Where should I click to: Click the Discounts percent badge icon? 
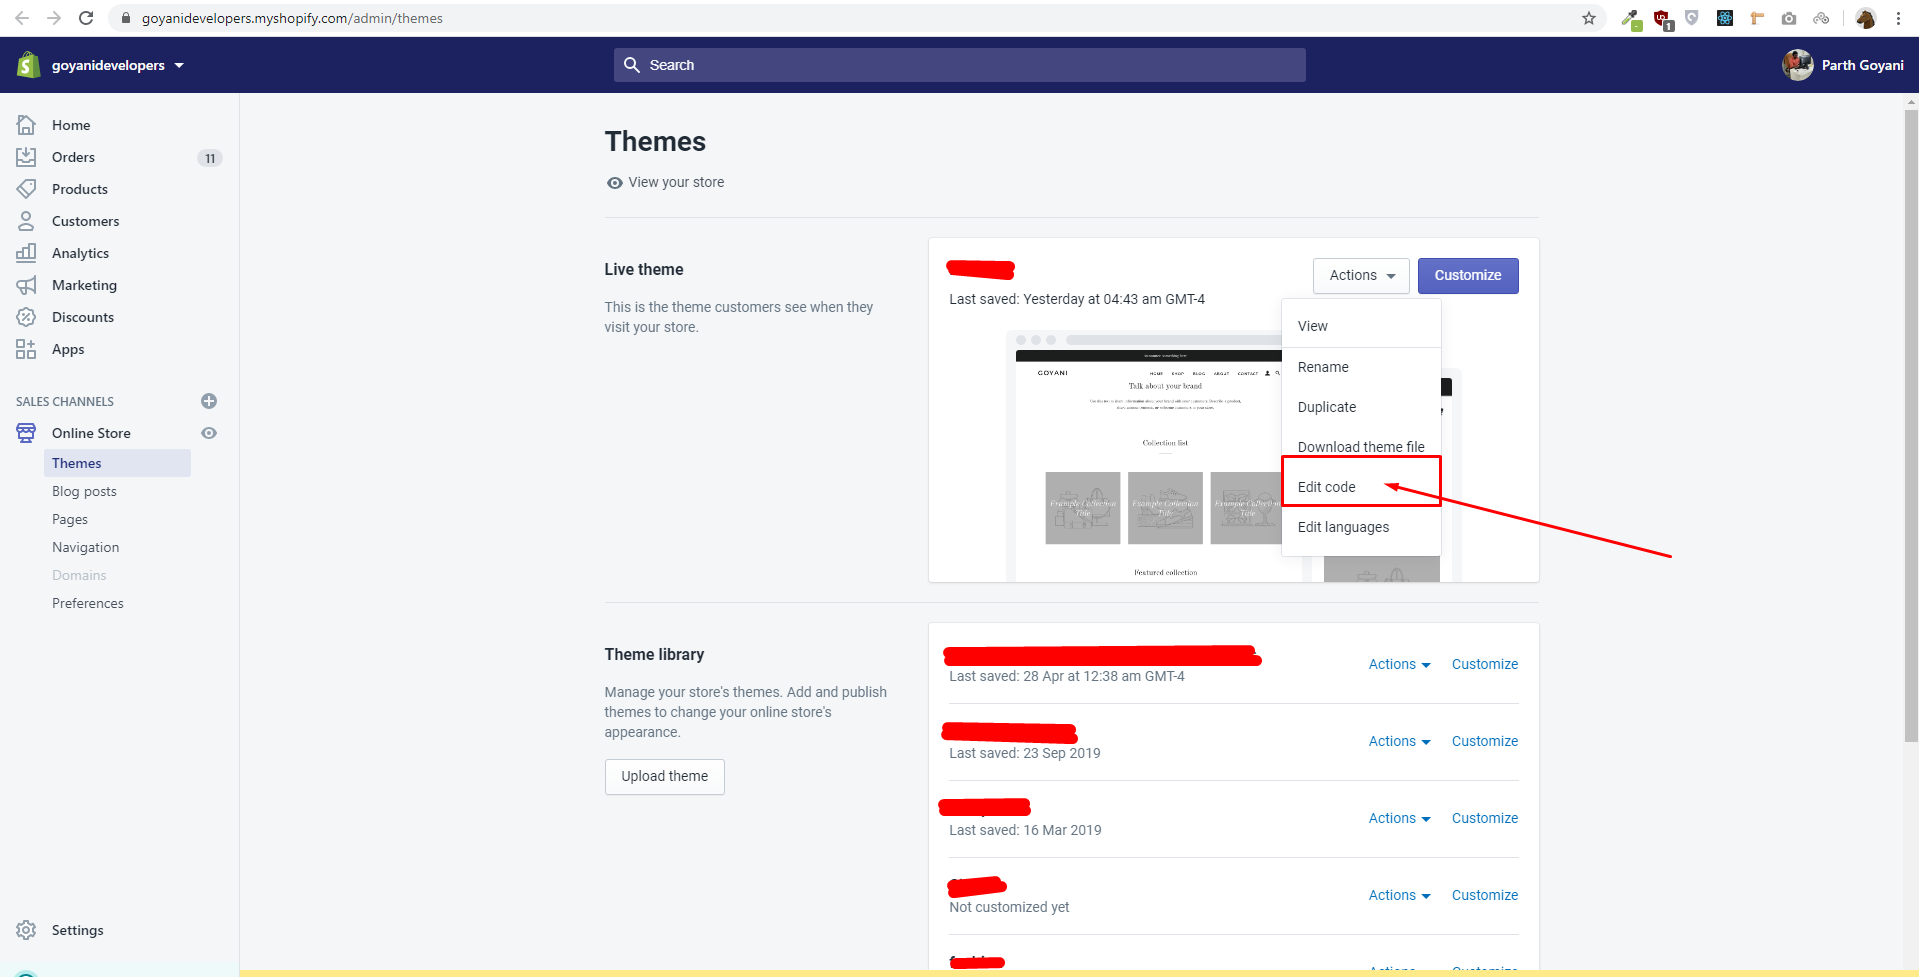coord(27,317)
